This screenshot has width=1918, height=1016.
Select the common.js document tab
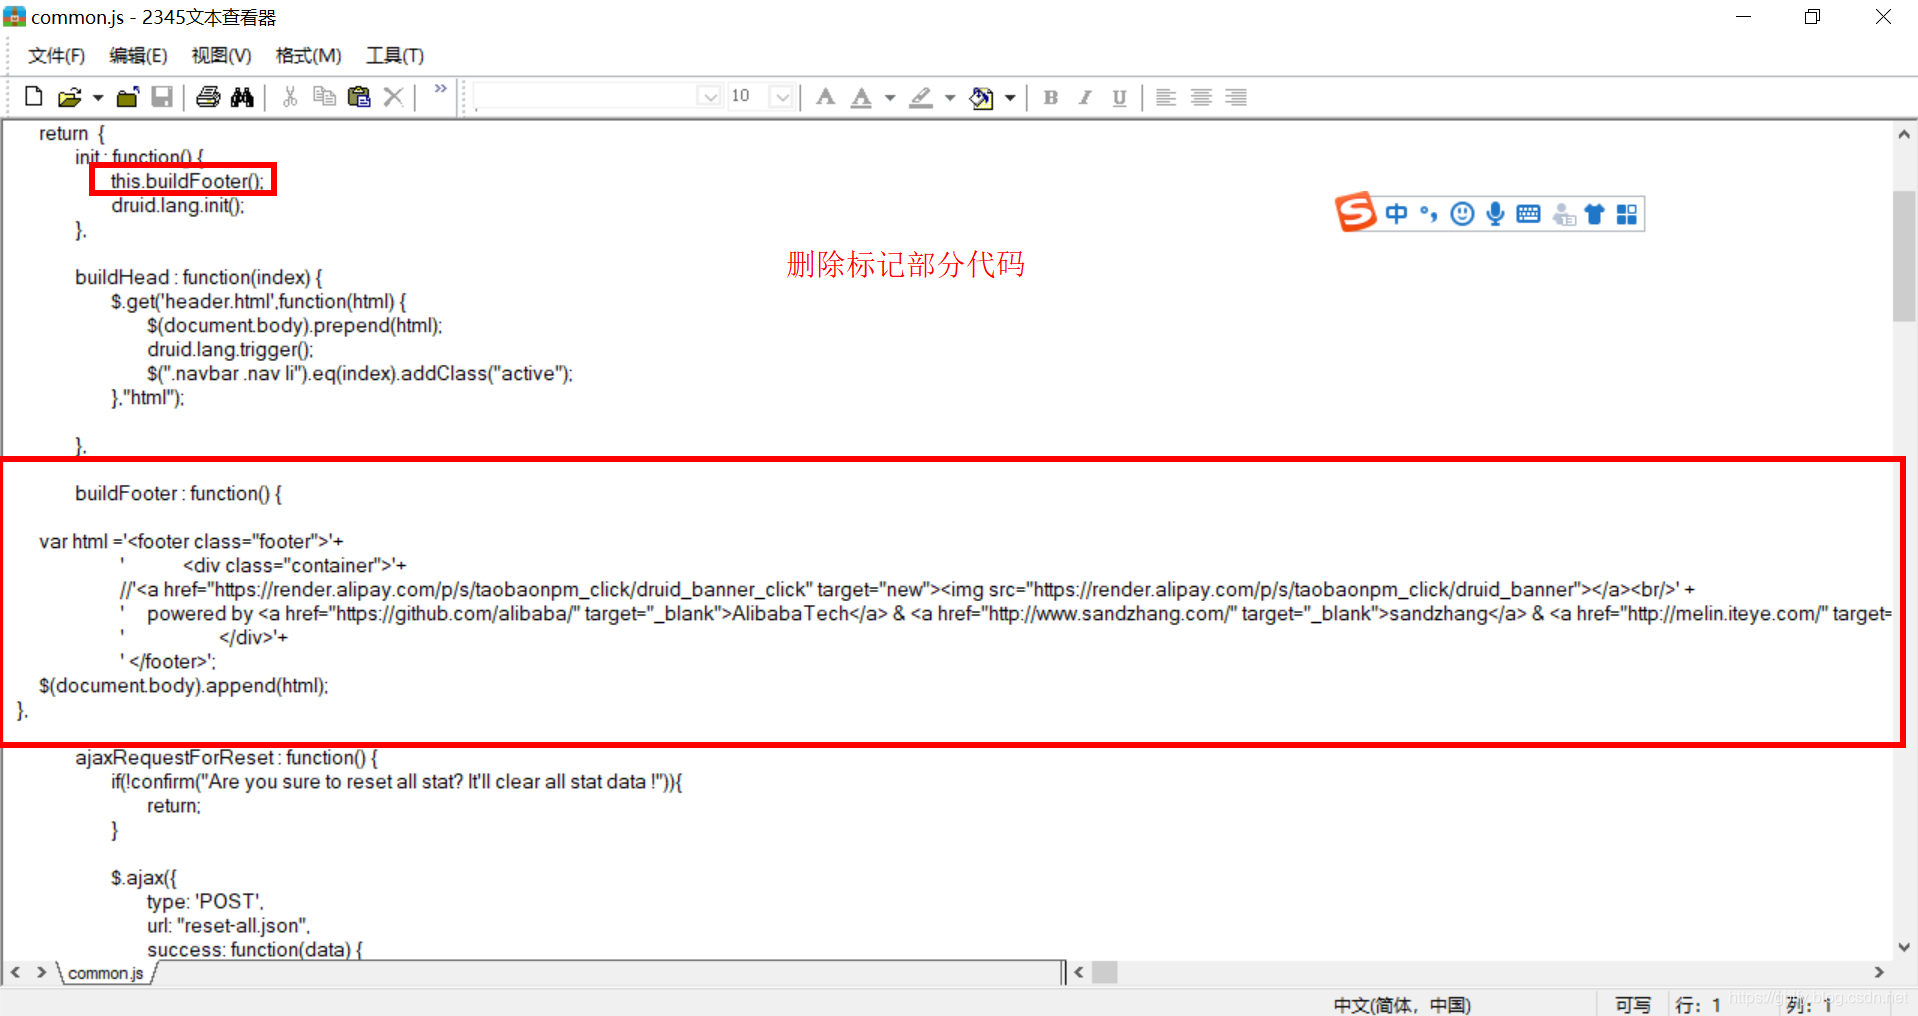(106, 973)
